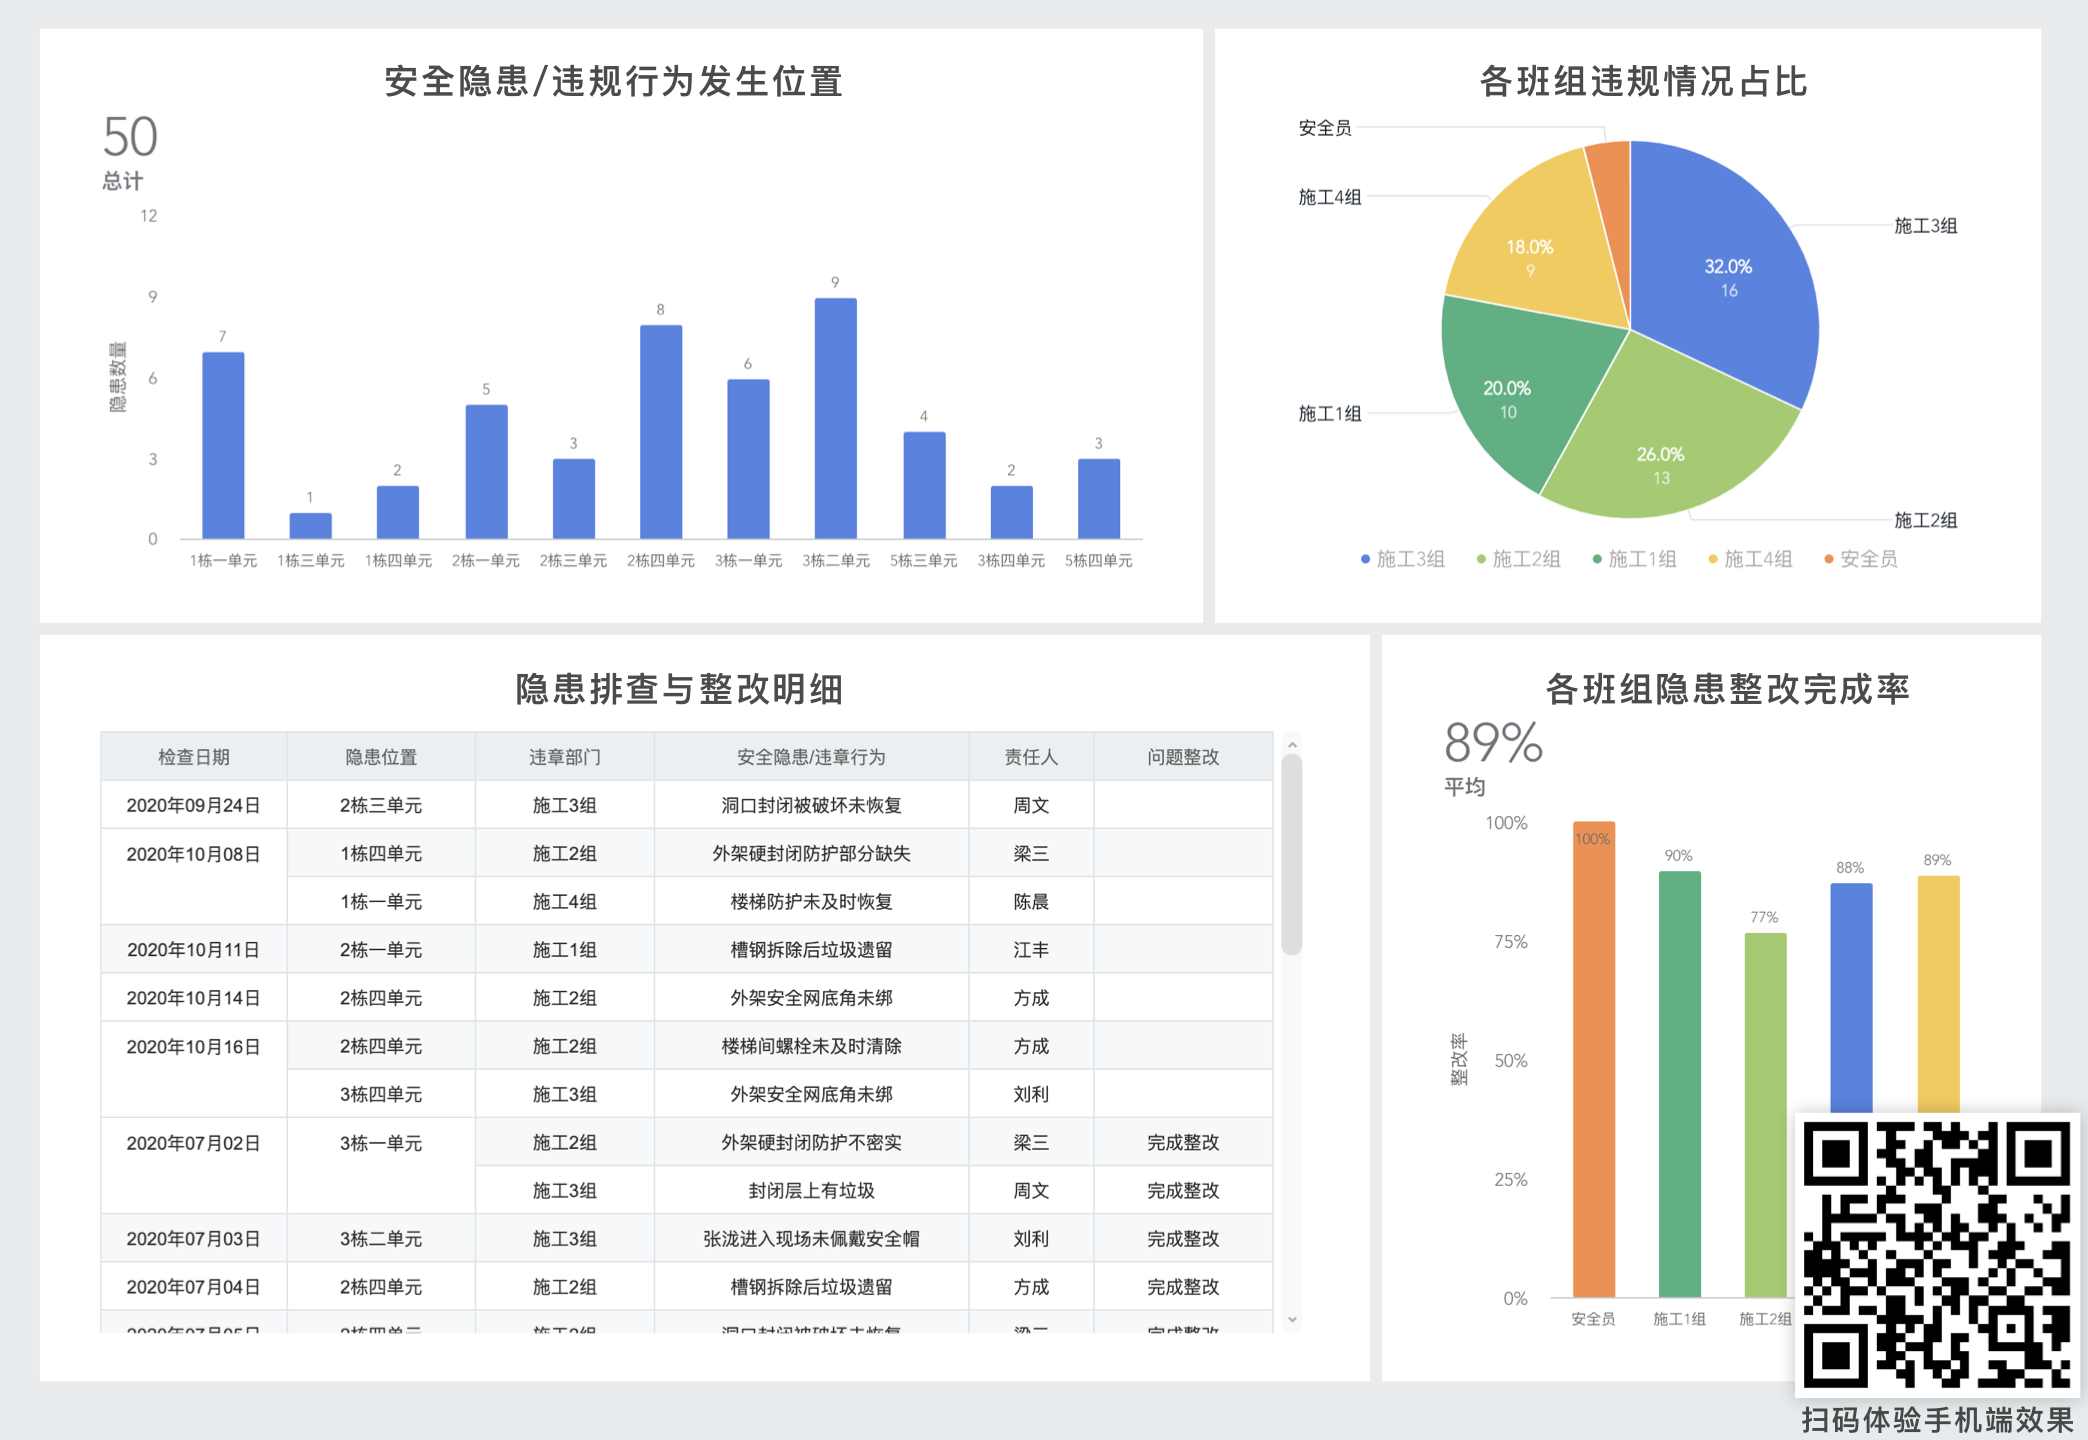Click the 3栋二单元 bar with value 9
2088x1440 pixels.
(x=835, y=418)
